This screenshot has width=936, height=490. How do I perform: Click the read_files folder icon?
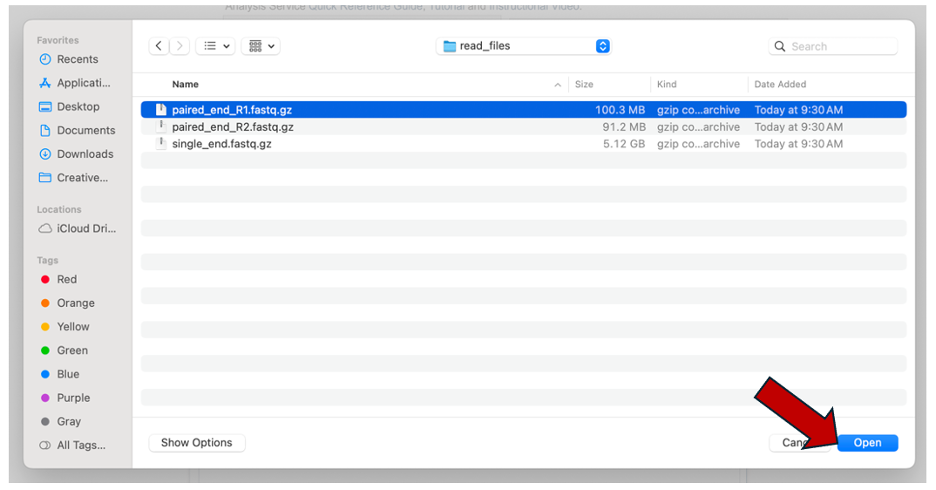449,46
